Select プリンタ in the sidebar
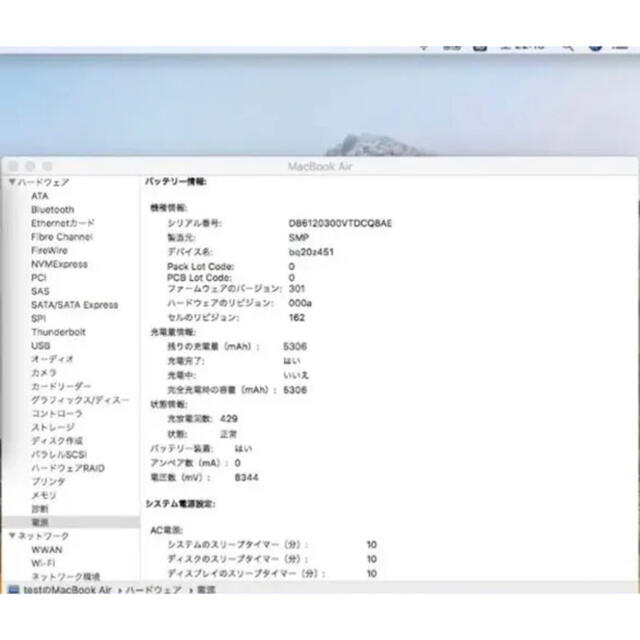The image size is (640, 640). [x=48, y=482]
